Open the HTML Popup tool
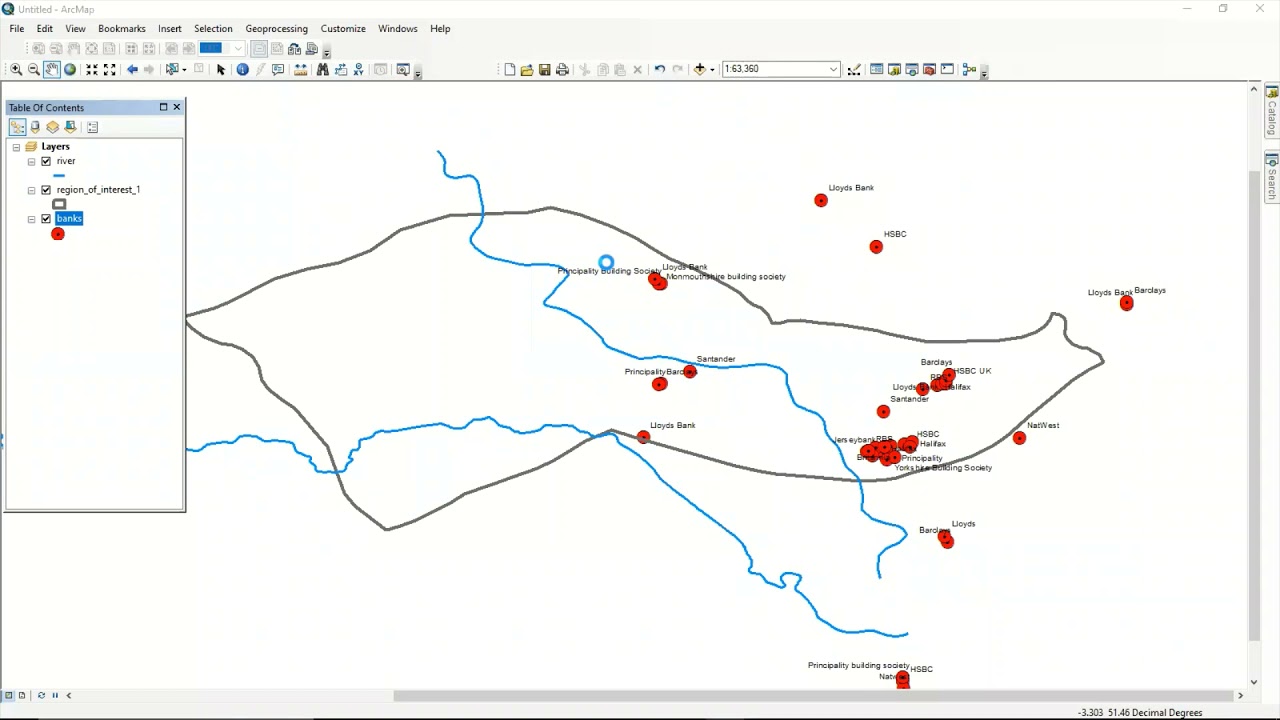The image size is (1280, 720). [x=278, y=69]
